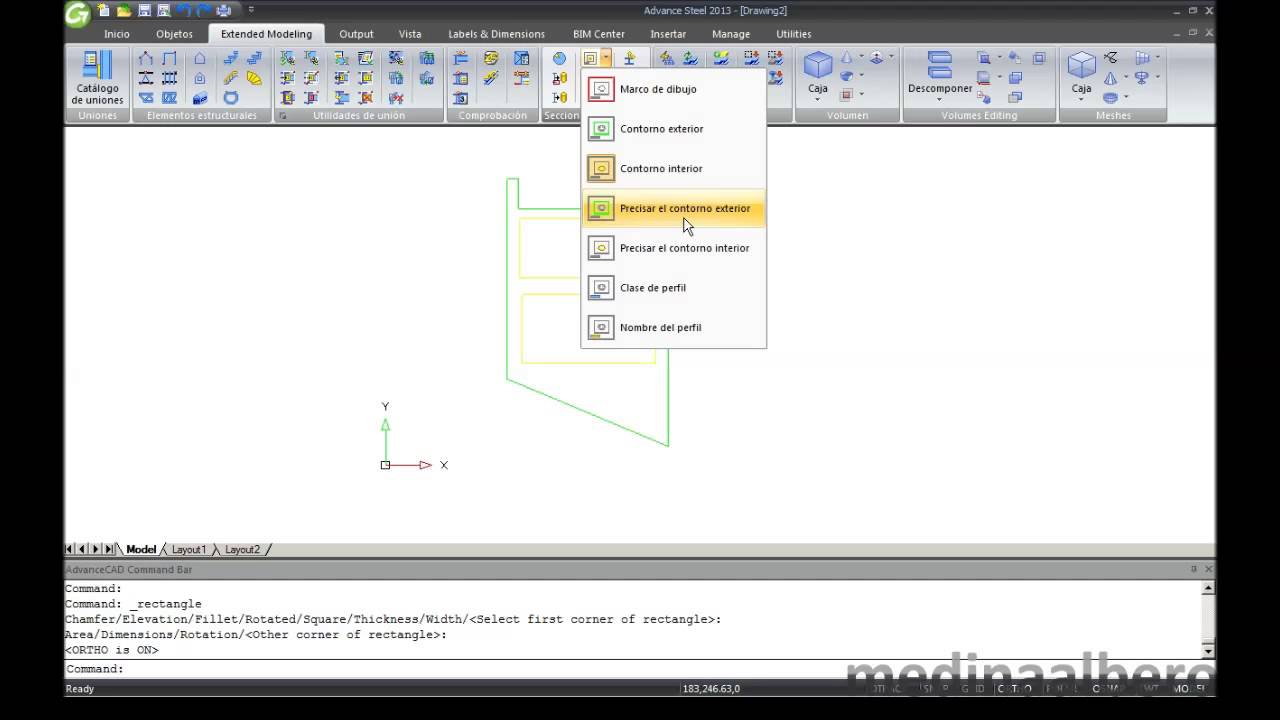
Task: Click the stairs icon in Elementos estructurales
Action: coord(230,59)
